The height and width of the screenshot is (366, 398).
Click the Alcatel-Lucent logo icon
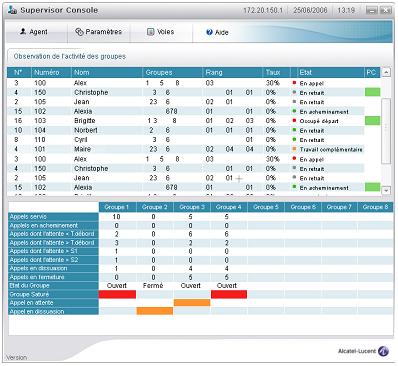(383, 351)
